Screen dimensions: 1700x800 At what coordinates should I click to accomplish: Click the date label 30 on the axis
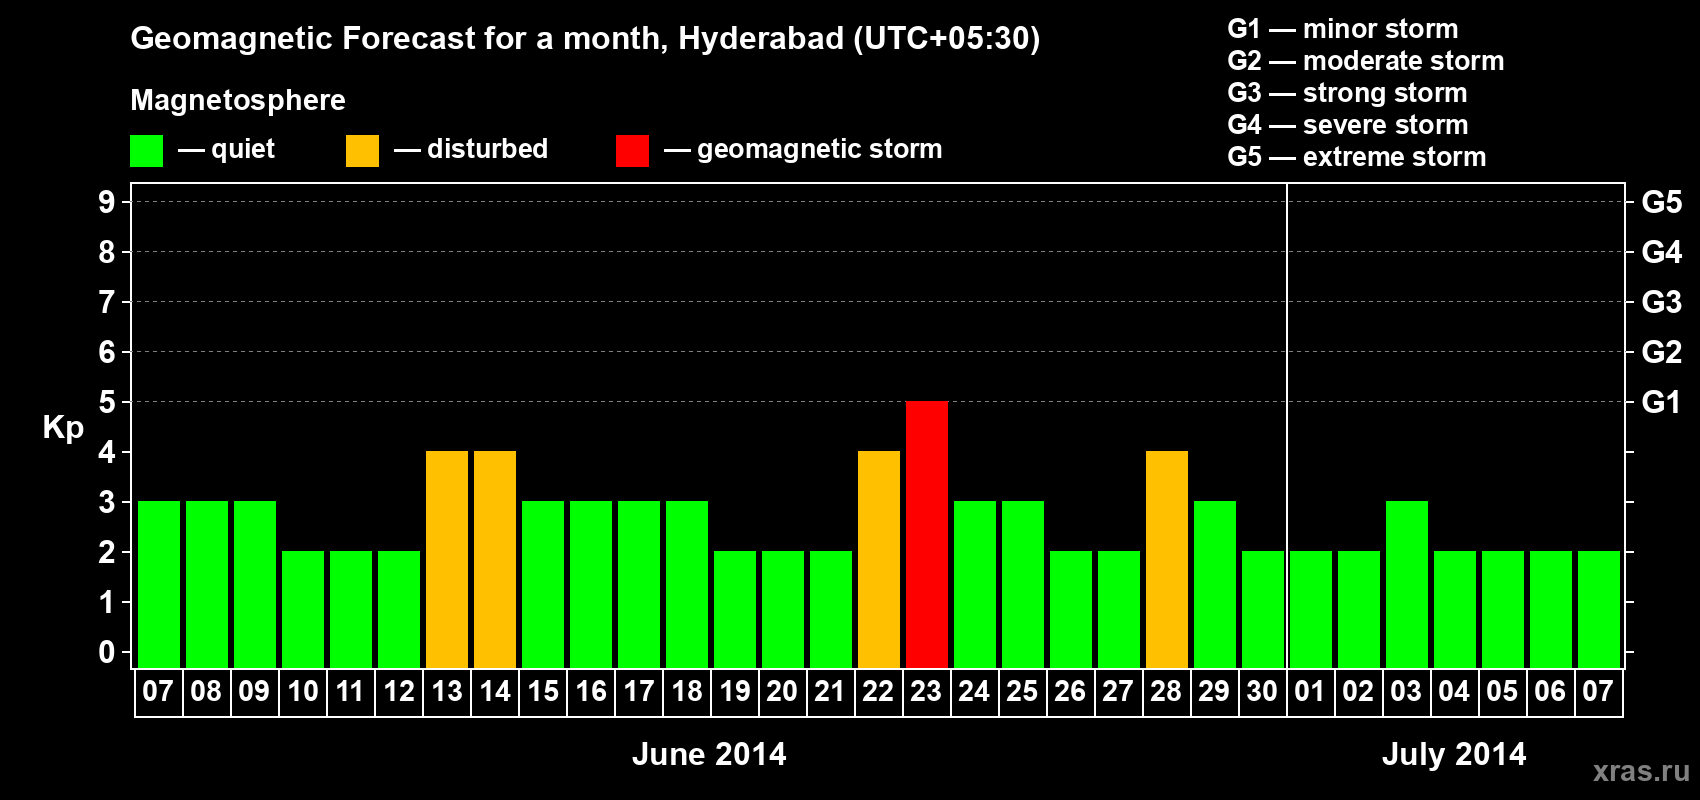click(1262, 692)
